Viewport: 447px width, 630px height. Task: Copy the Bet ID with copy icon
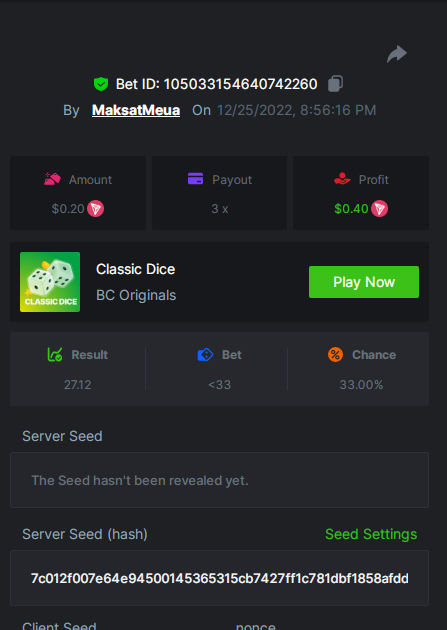coord(335,84)
